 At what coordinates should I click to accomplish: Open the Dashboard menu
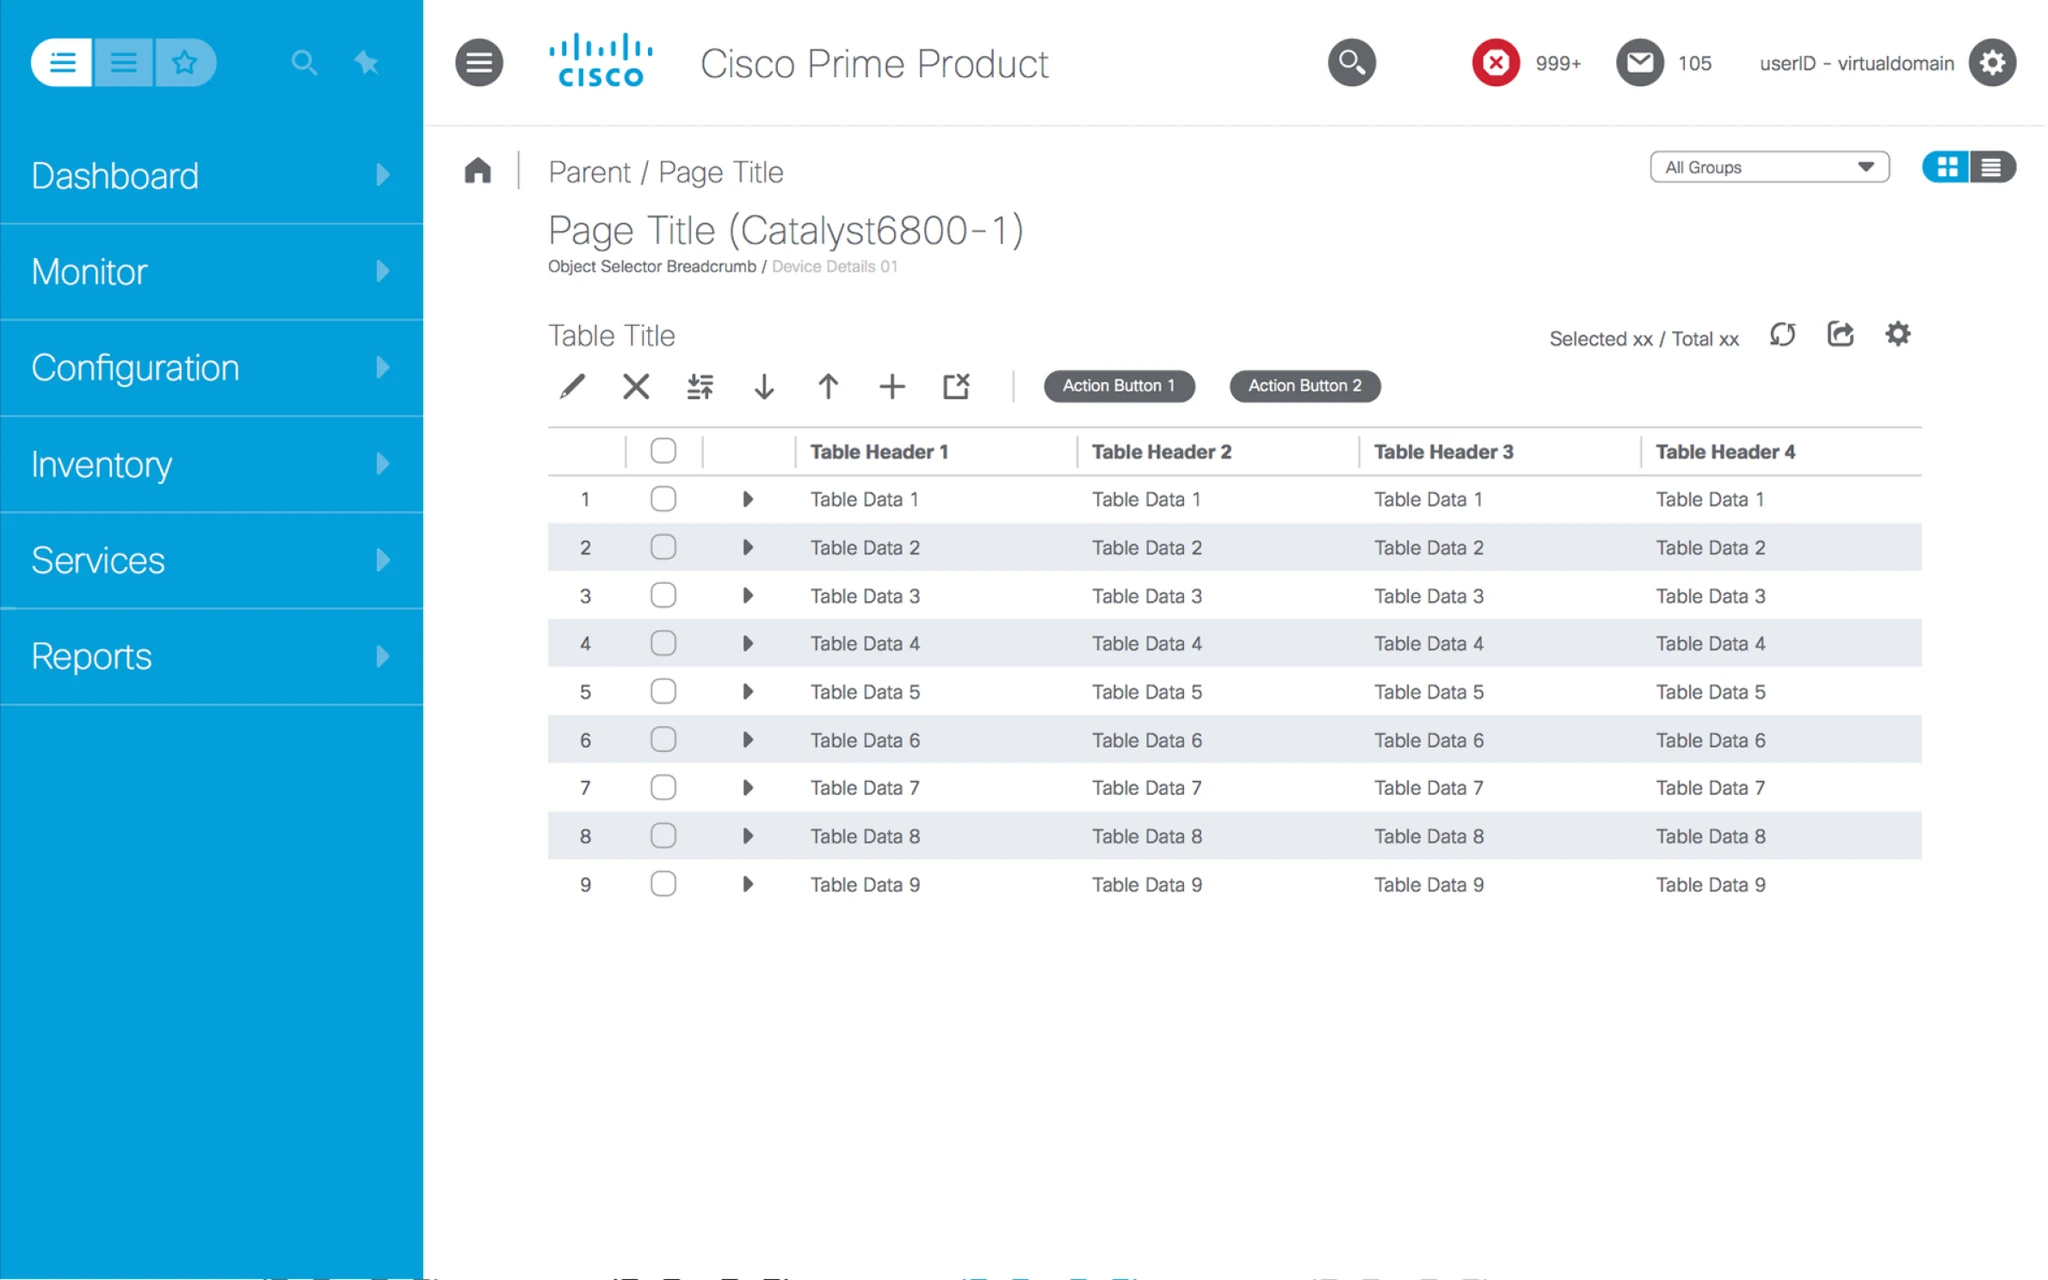[x=211, y=176]
